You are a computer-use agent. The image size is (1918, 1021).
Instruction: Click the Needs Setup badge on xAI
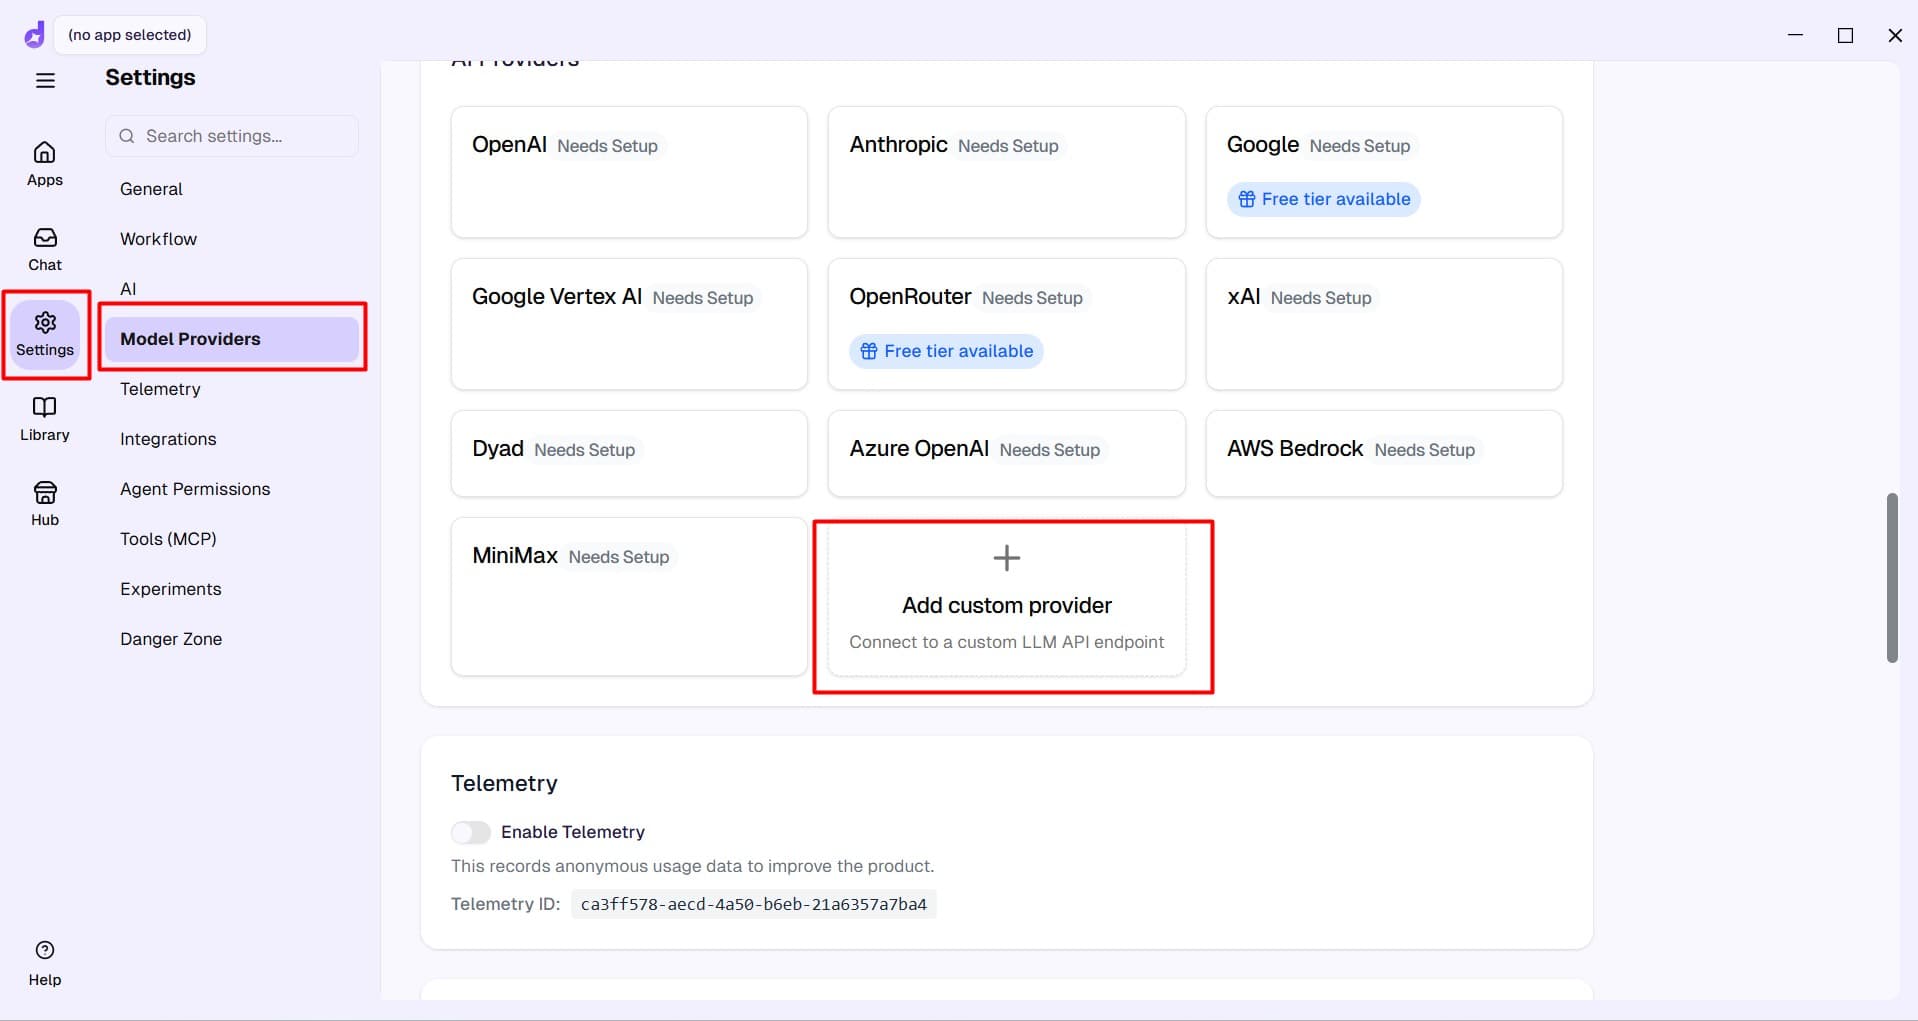(x=1321, y=298)
